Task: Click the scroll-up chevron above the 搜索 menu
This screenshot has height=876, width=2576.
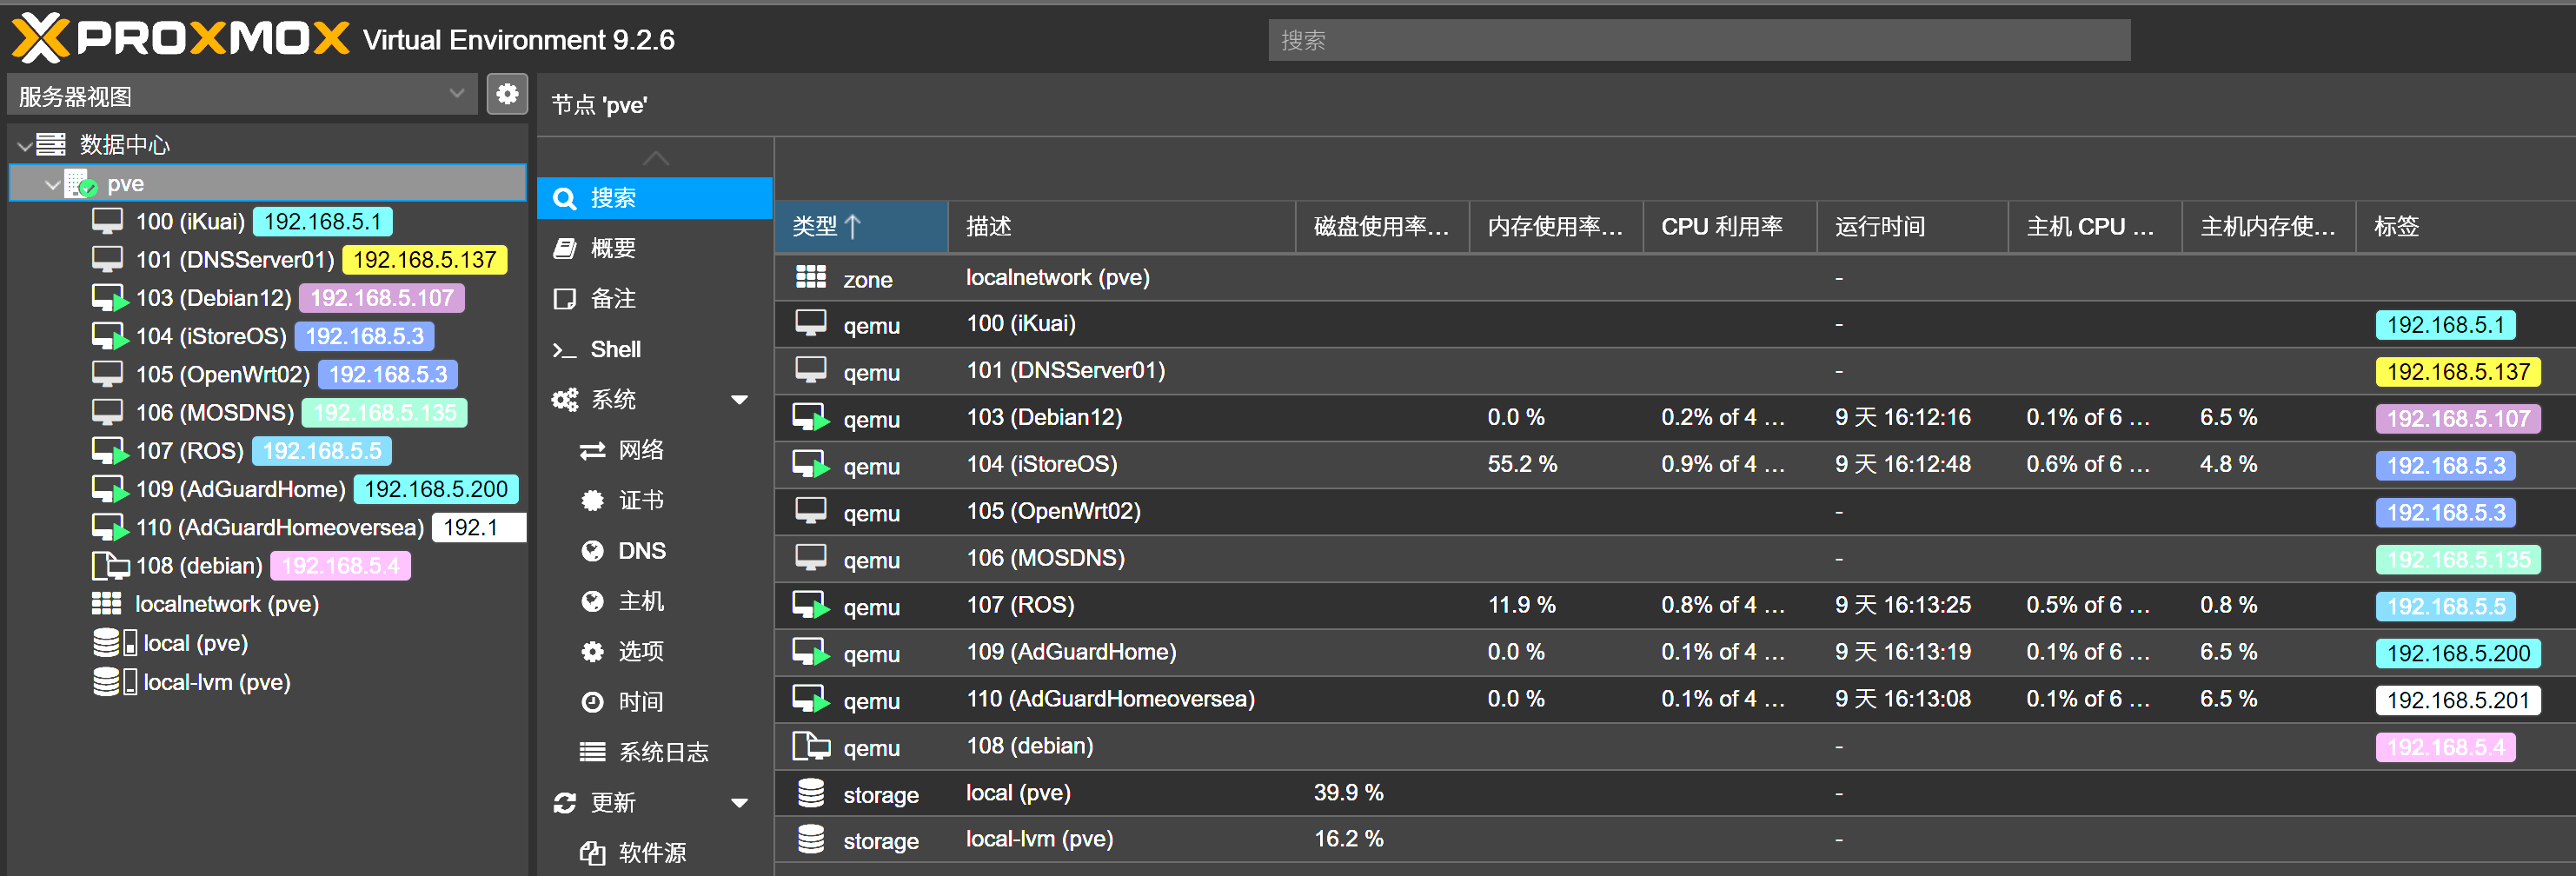Action: [656, 159]
